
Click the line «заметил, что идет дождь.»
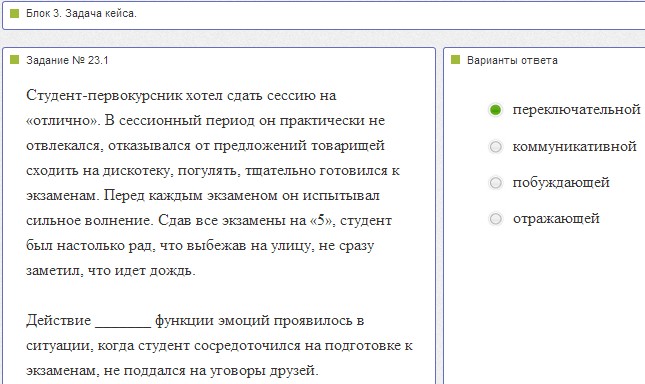coord(111,271)
